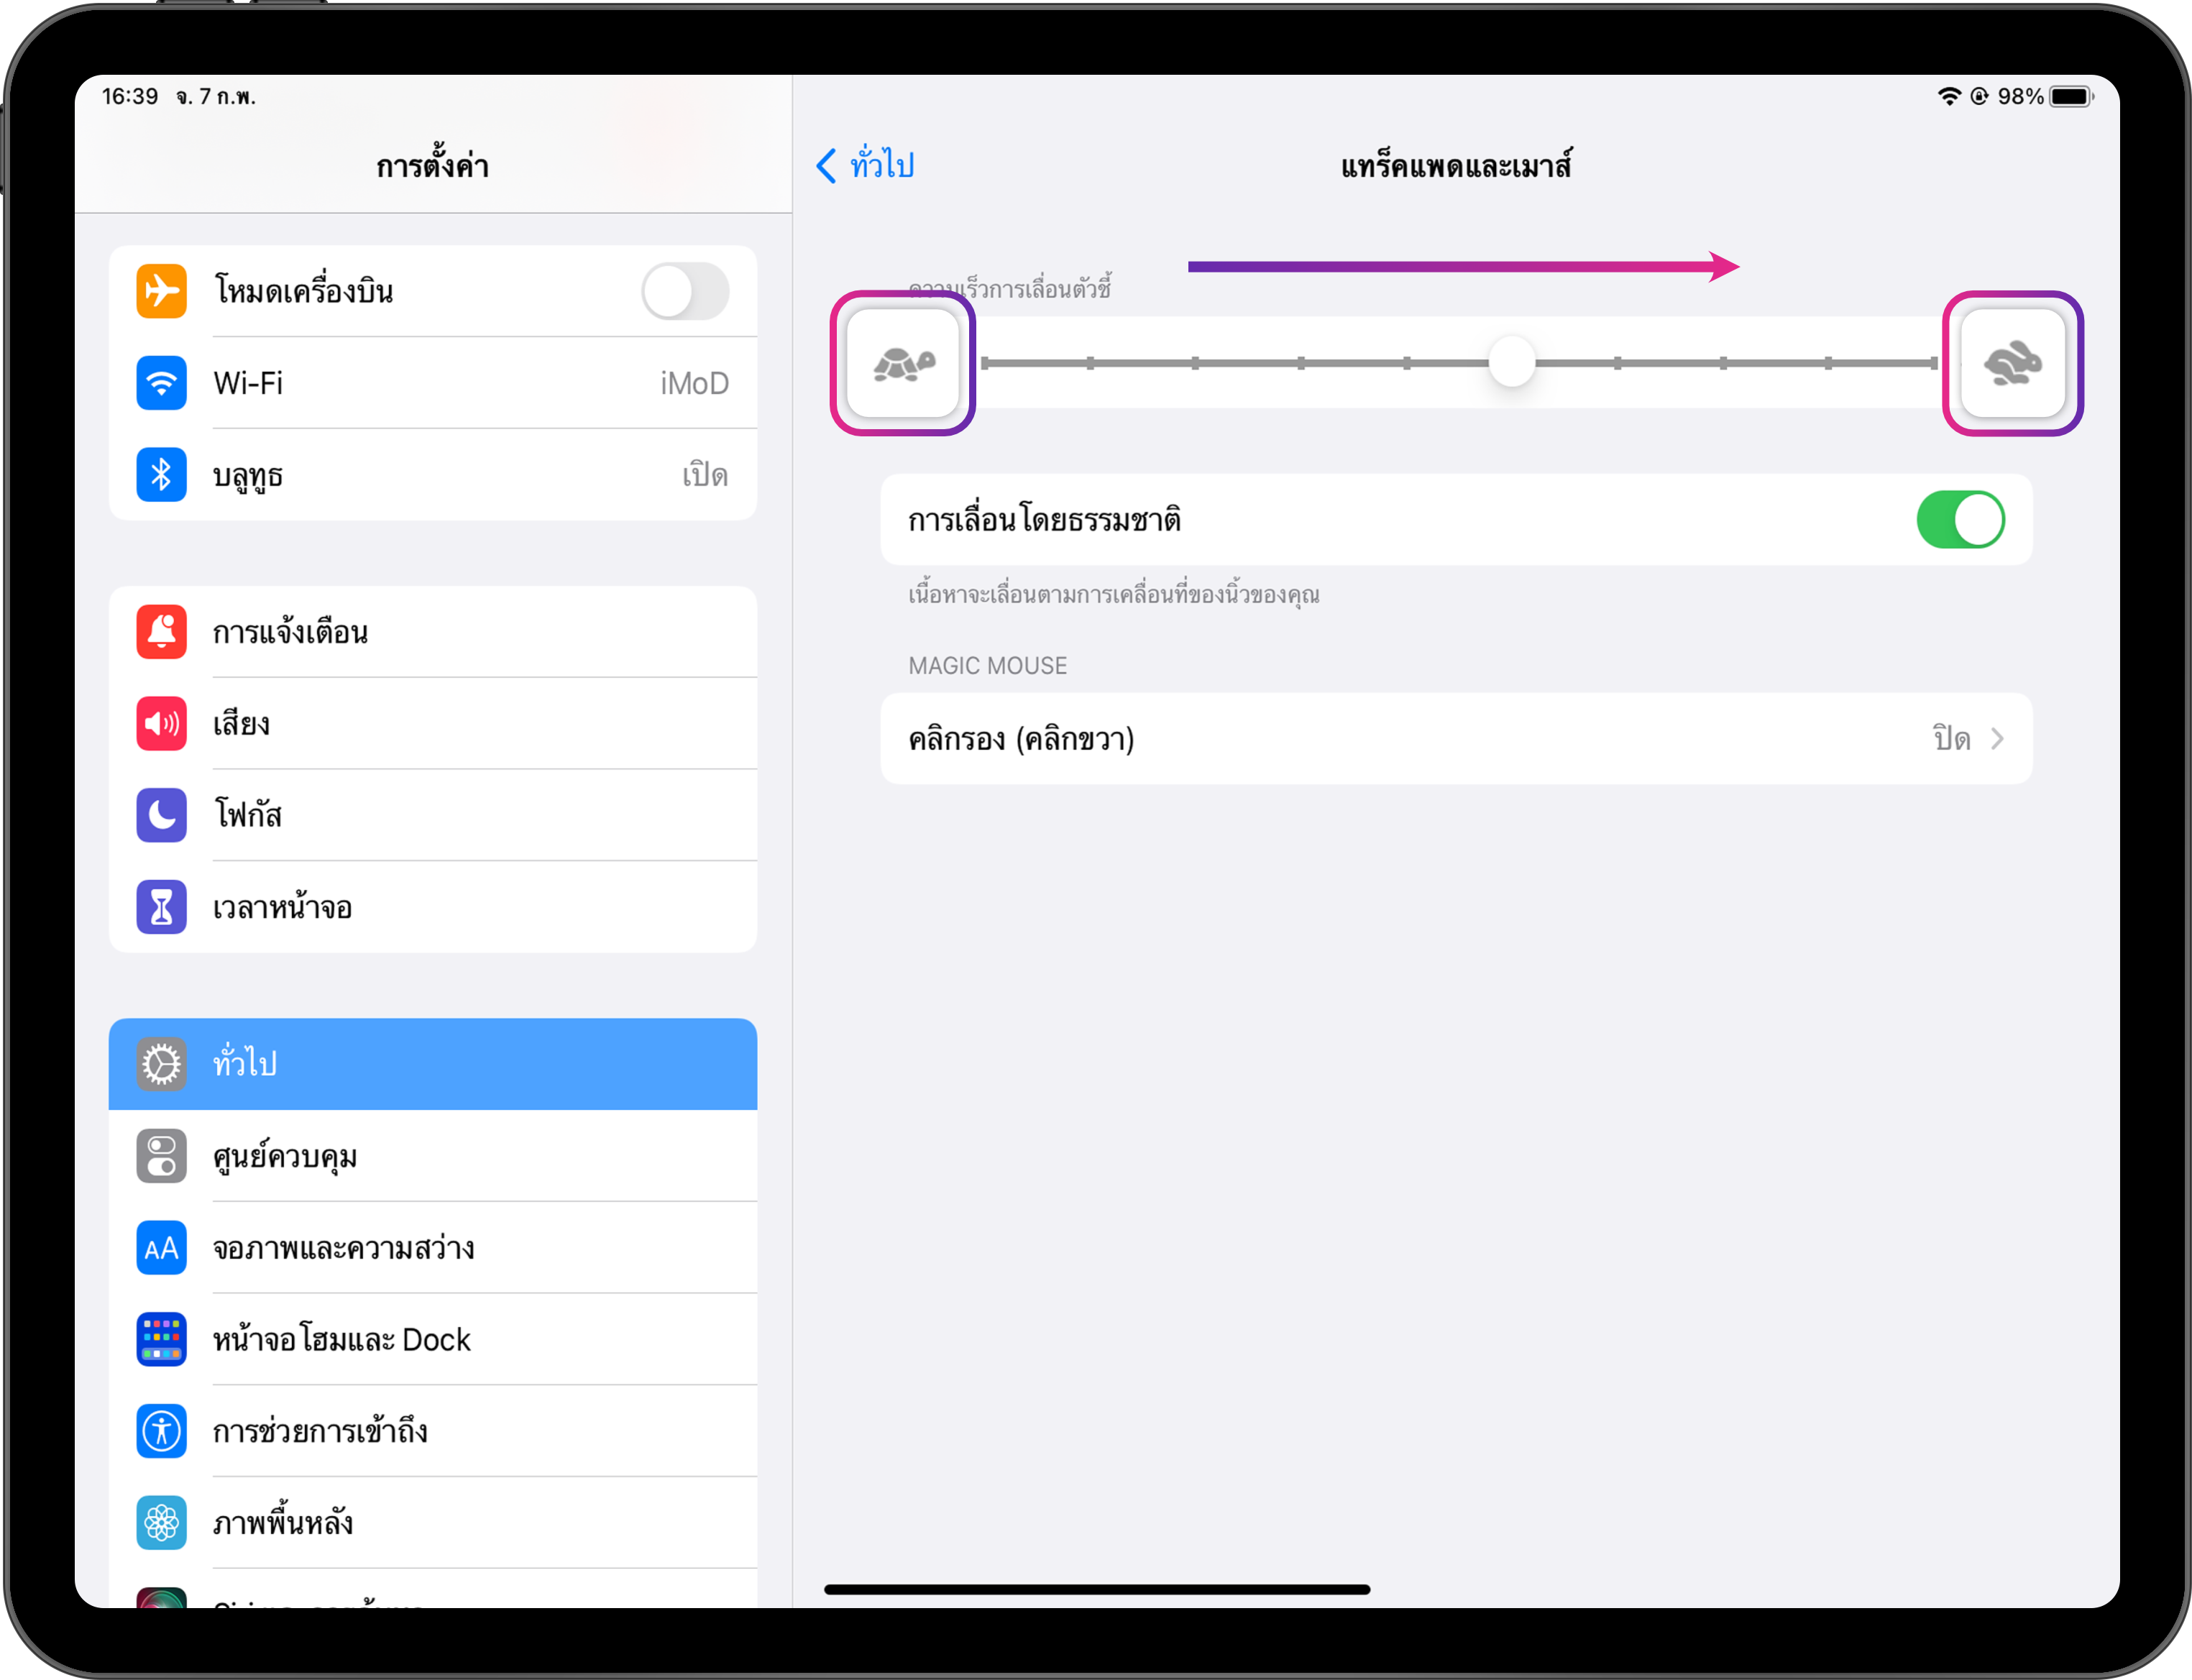Tap the purple Focus moon icon
This screenshot has width=2192, height=1680.
pos(161,815)
